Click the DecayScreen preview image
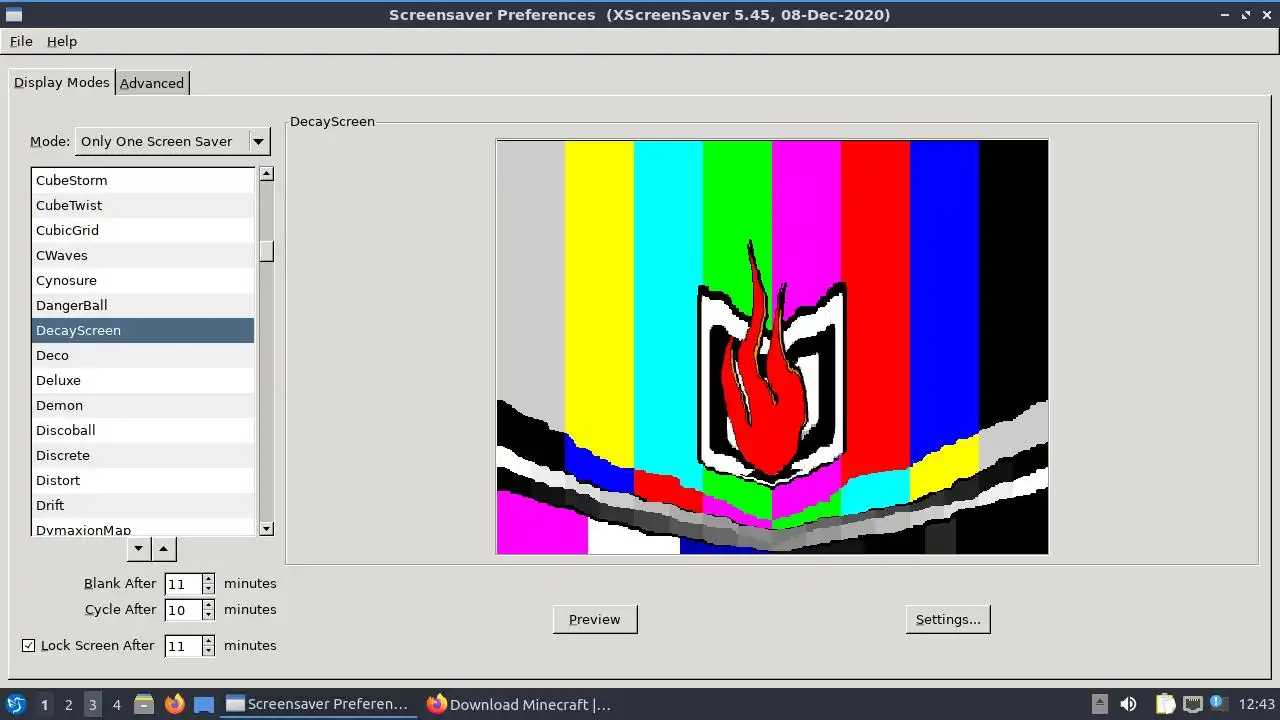 (772, 346)
